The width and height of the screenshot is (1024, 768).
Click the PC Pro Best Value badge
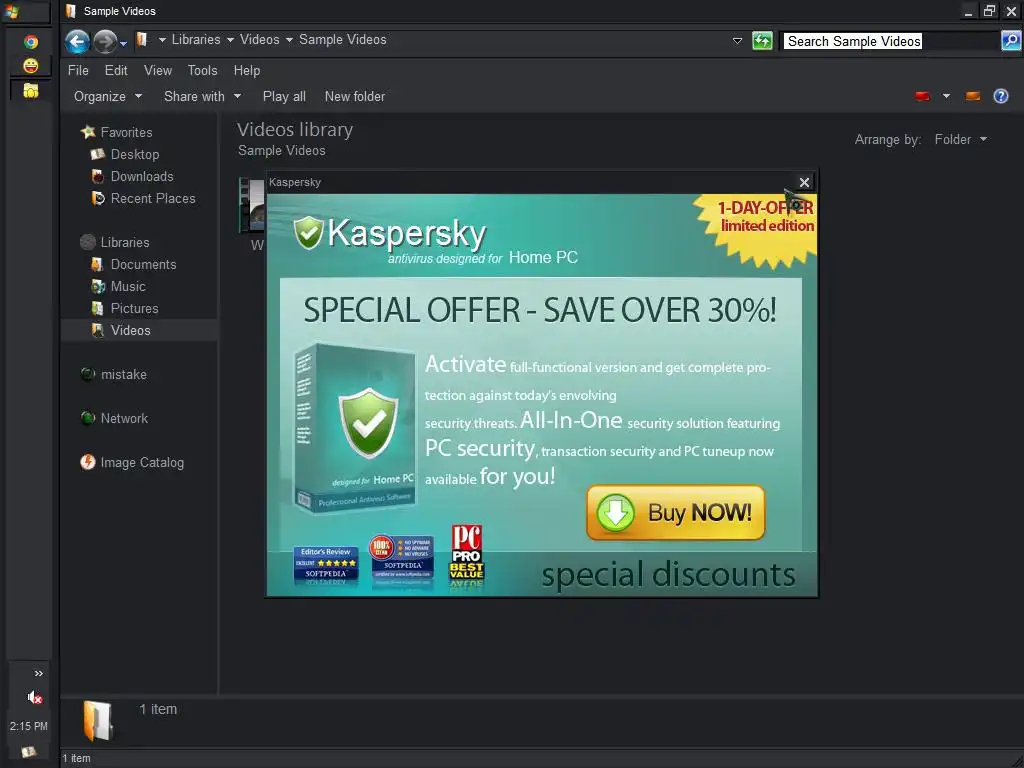pos(466,553)
